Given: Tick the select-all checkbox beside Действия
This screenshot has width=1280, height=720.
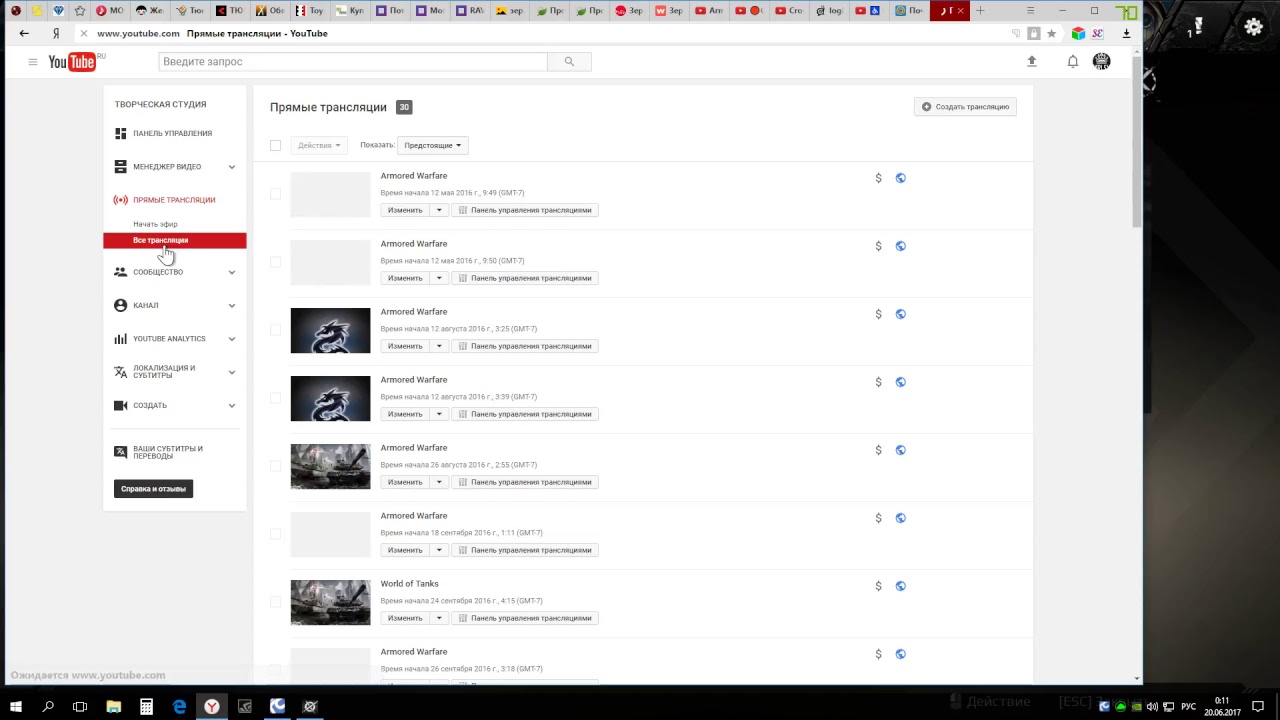Looking at the screenshot, I should [275, 145].
